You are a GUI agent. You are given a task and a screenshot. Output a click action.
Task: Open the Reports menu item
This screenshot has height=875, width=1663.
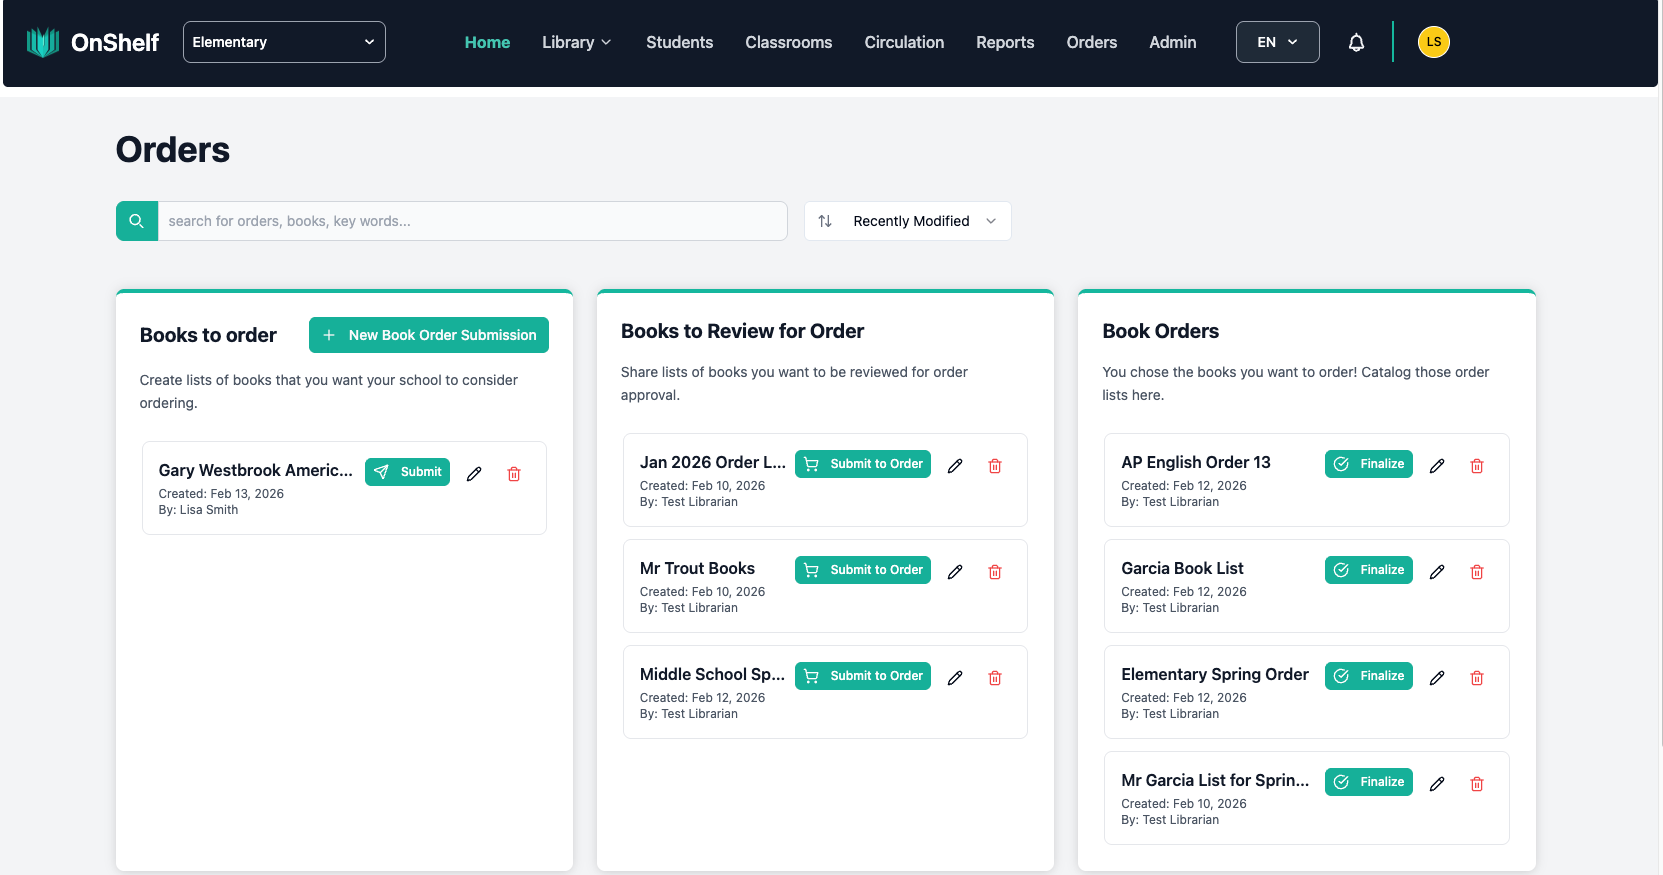pyautogui.click(x=1005, y=42)
